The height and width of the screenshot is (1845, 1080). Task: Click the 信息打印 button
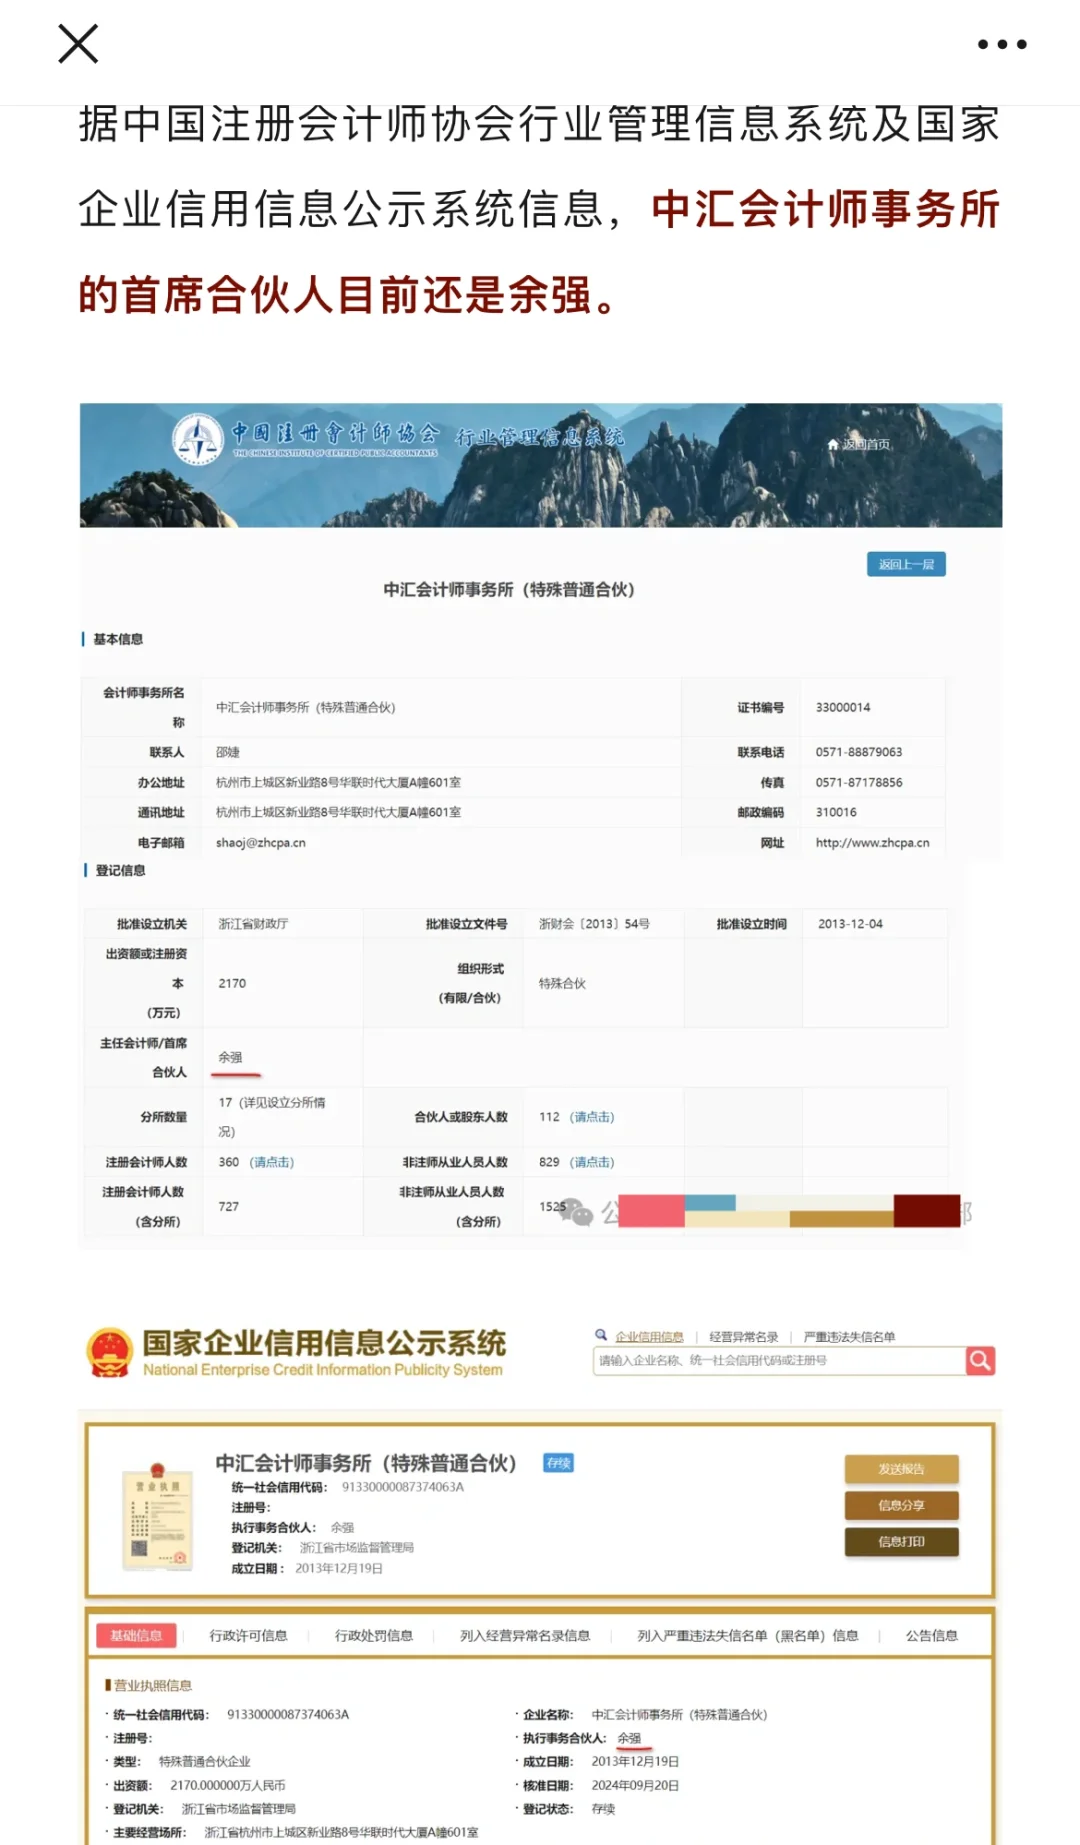click(902, 1542)
